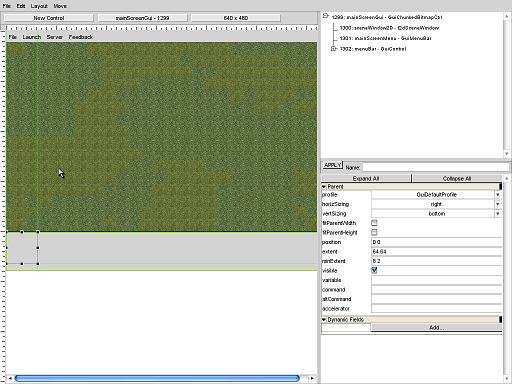Collapse the Dynamic Fields section

[324, 319]
